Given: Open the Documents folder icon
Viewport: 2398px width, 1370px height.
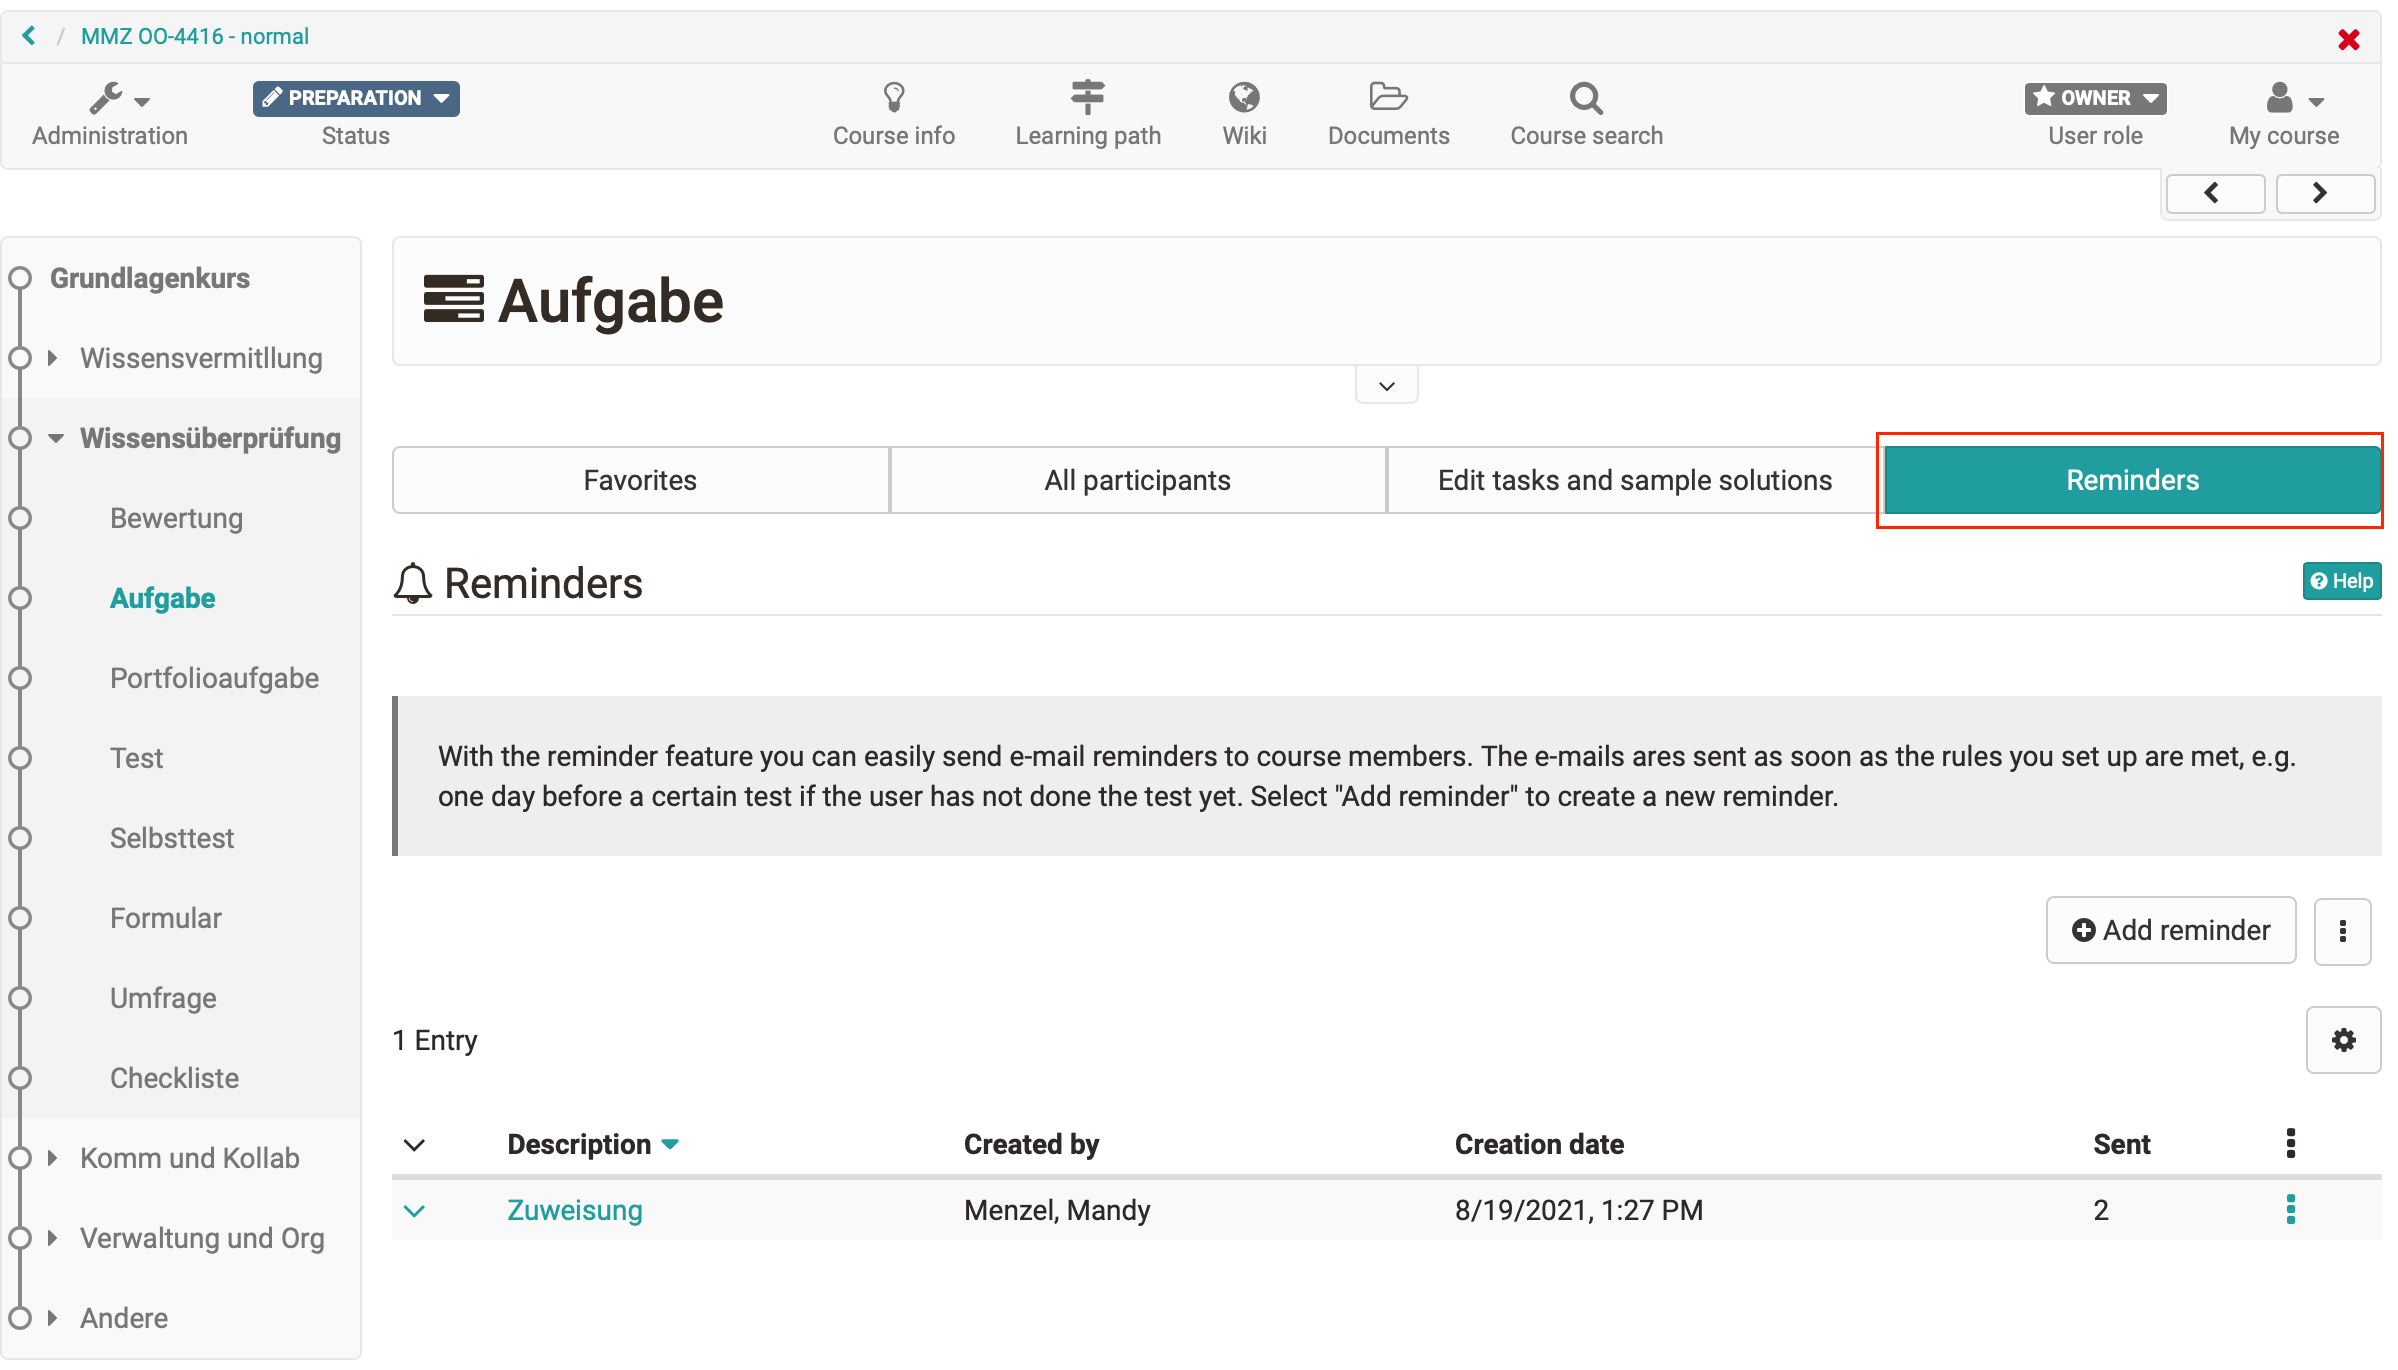Looking at the screenshot, I should (1387, 98).
